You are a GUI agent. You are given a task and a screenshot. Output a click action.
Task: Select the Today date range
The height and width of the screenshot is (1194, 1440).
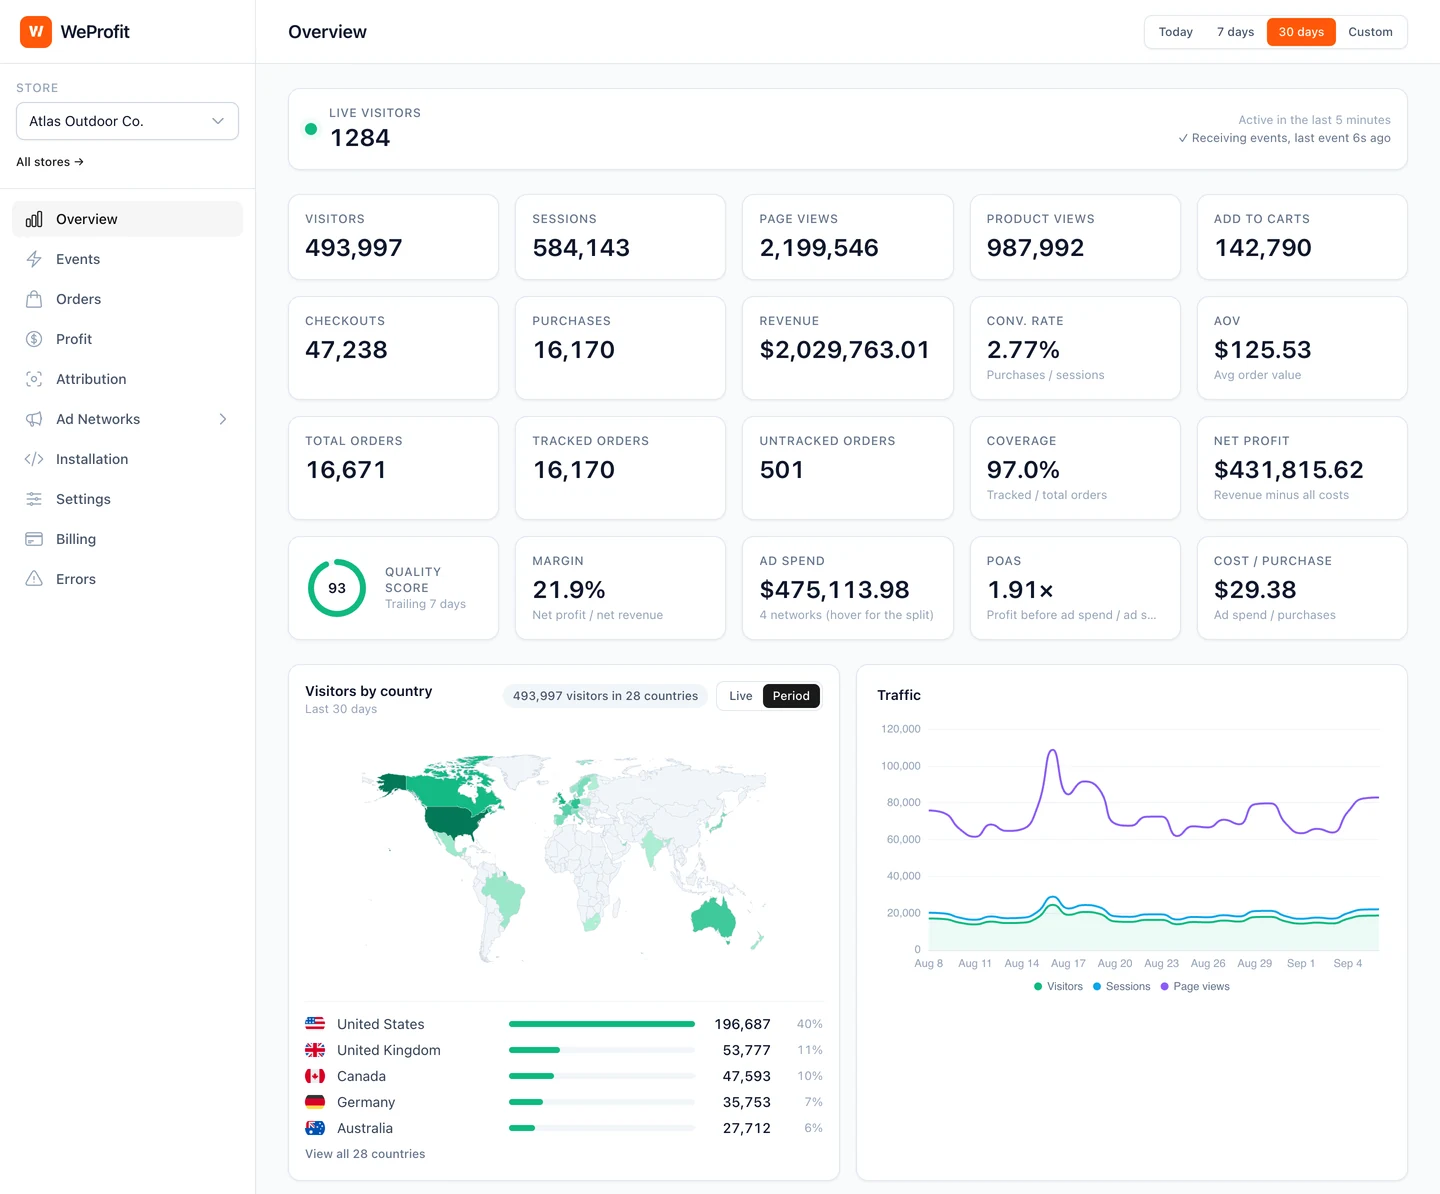tap(1176, 32)
